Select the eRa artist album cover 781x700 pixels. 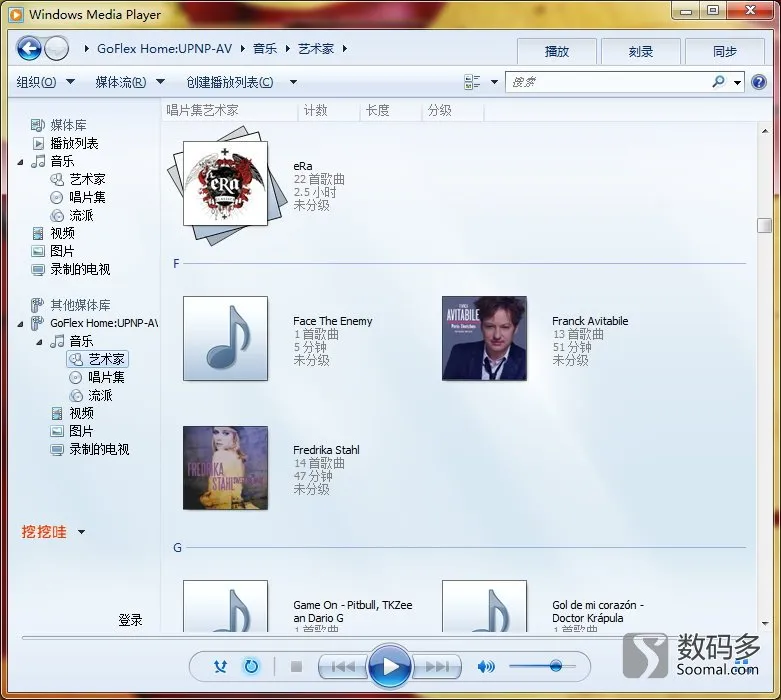click(x=226, y=183)
